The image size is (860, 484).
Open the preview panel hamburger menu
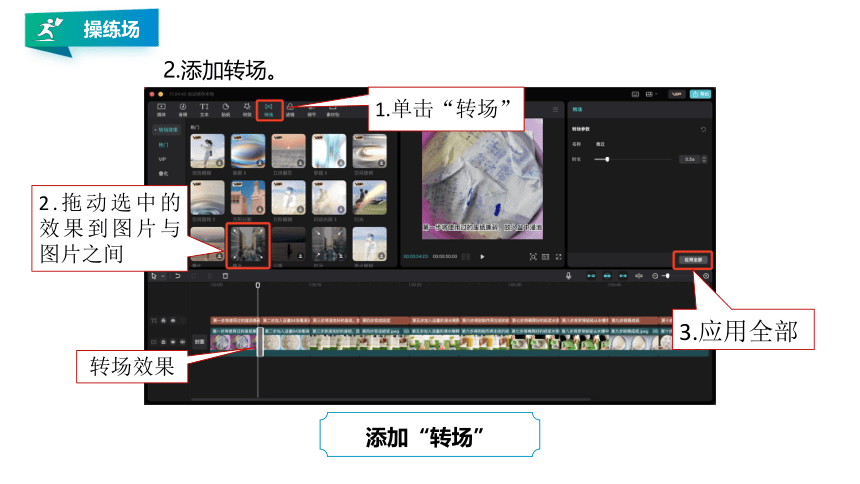pos(556,110)
